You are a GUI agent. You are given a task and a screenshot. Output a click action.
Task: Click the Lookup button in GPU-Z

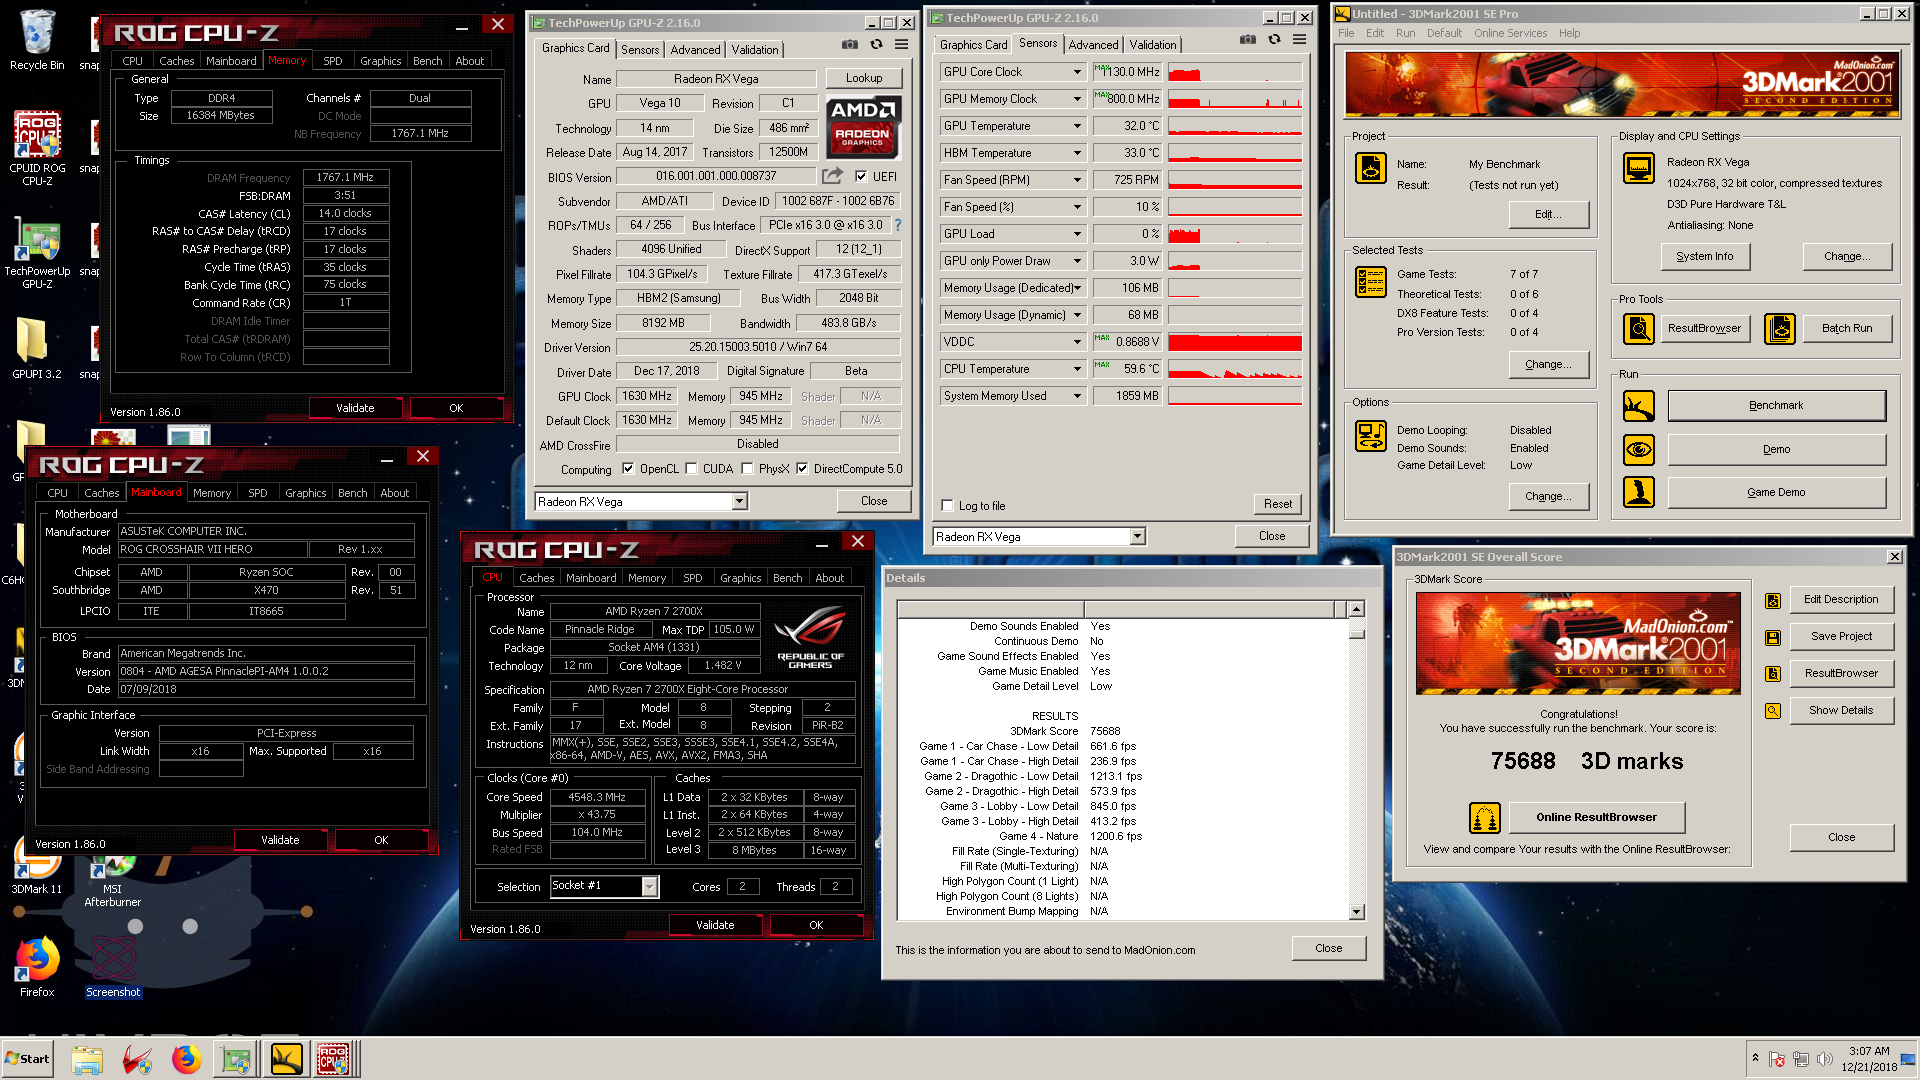click(864, 78)
